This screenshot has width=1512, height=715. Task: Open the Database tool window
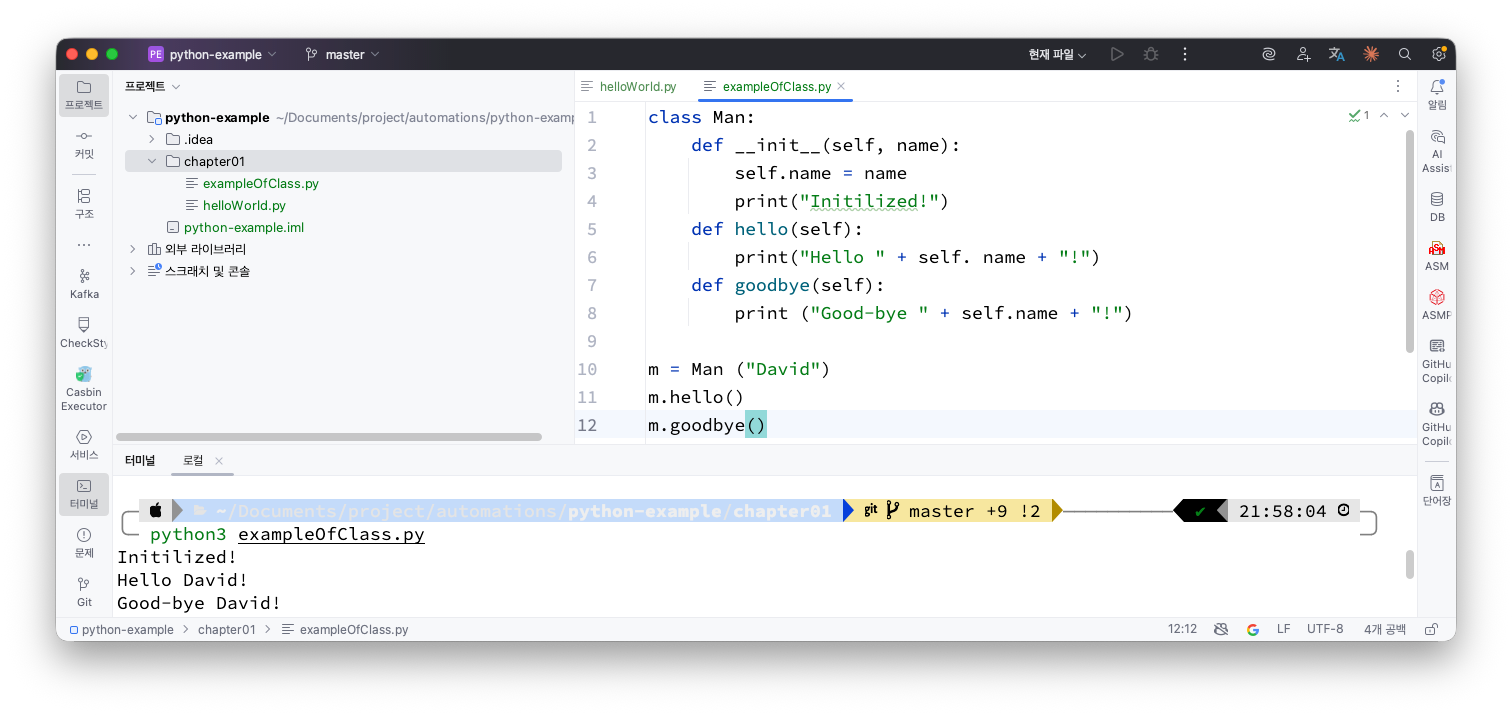point(1436,206)
